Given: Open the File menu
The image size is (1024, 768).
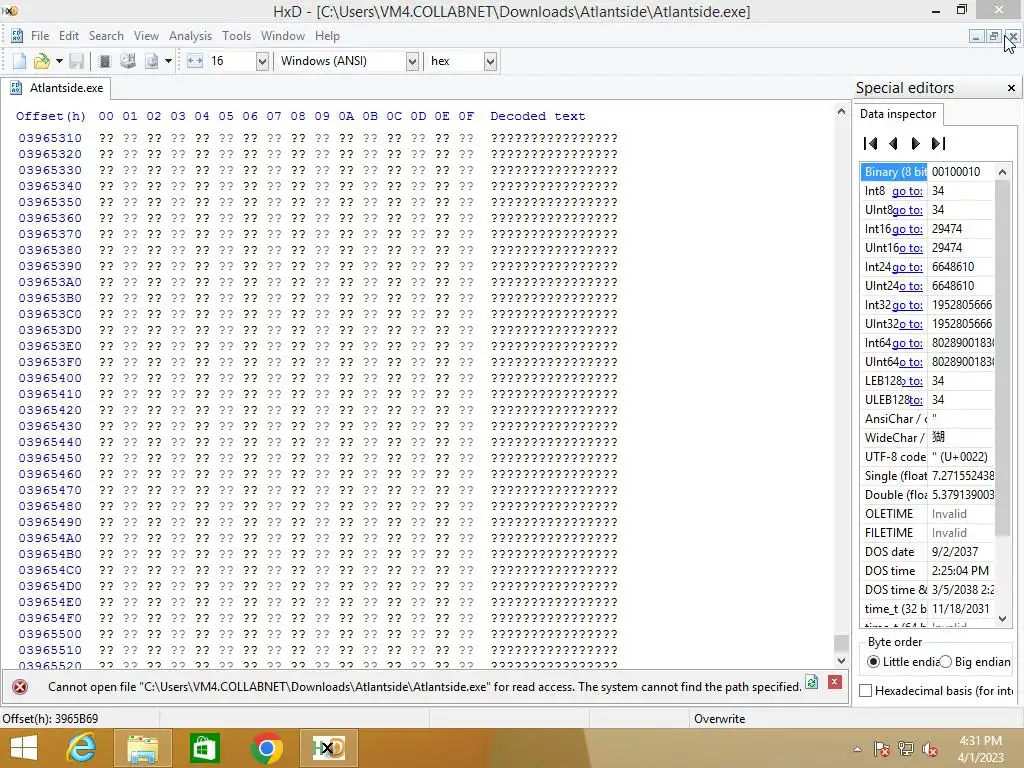Looking at the screenshot, I should pos(40,36).
